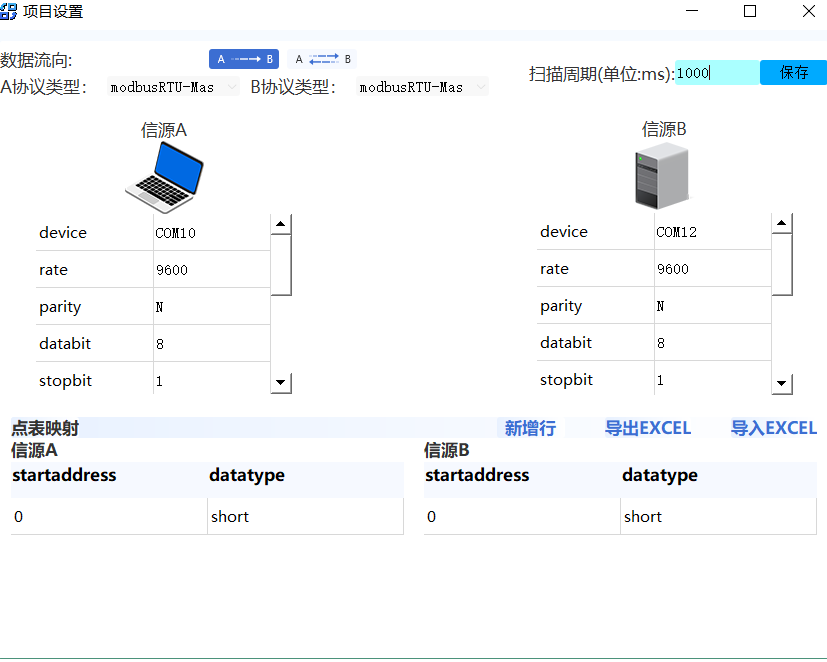
Task: Click the scroll-up arrow of source B list
Action: tap(782, 223)
